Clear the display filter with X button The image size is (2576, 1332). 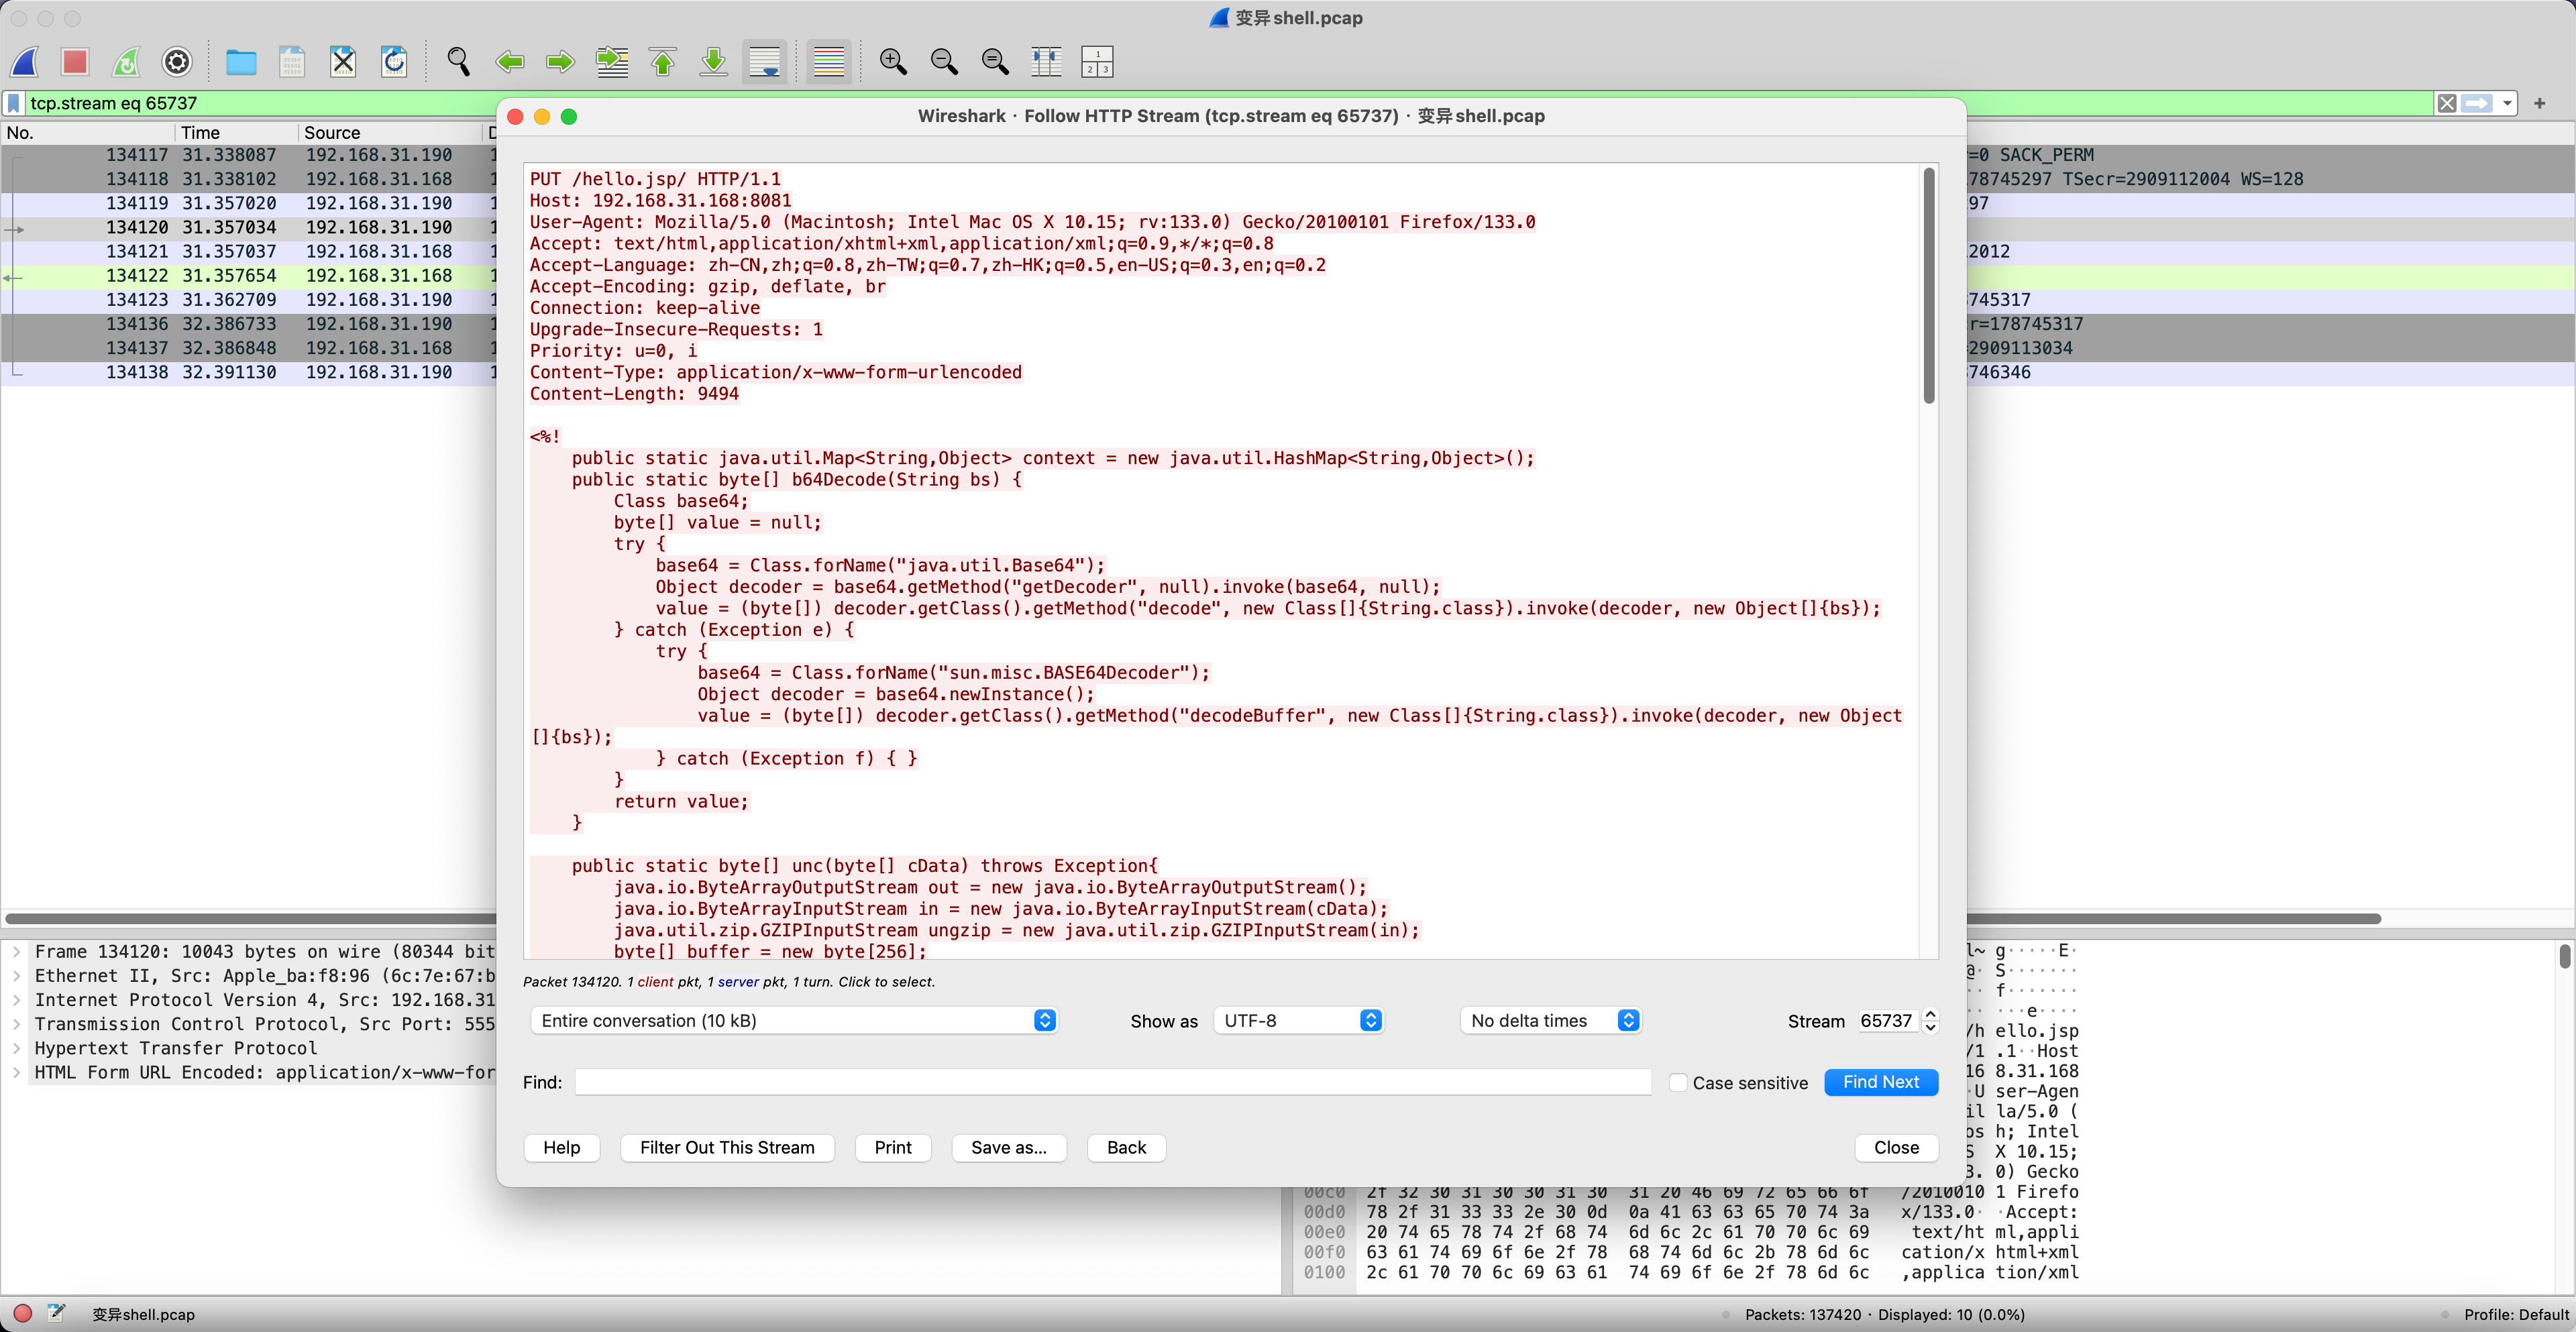coord(2446,103)
